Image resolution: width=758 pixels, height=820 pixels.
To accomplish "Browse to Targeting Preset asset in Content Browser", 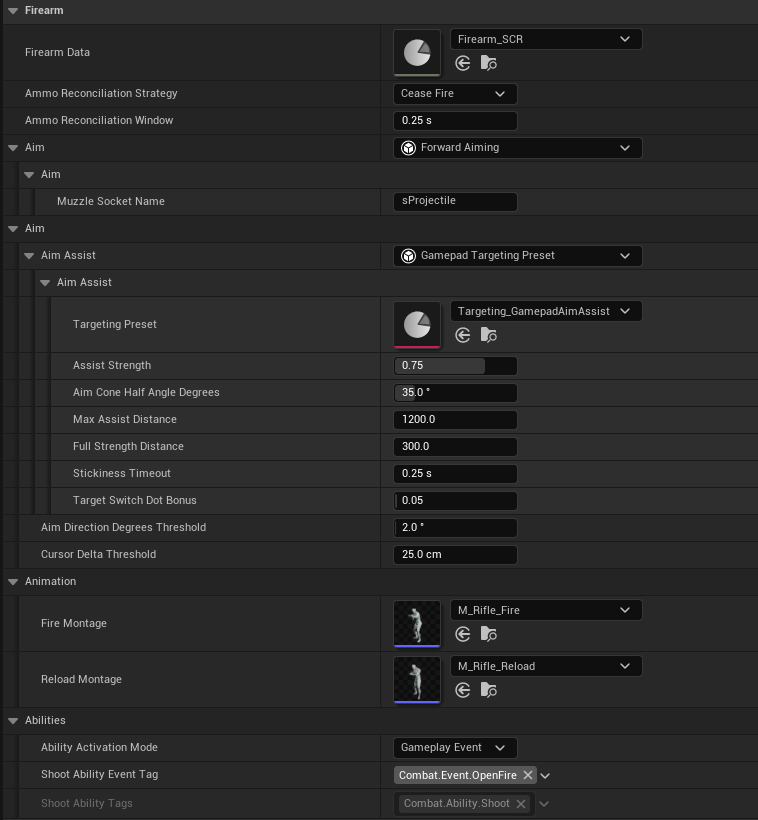I will pyautogui.click(x=488, y=335).
